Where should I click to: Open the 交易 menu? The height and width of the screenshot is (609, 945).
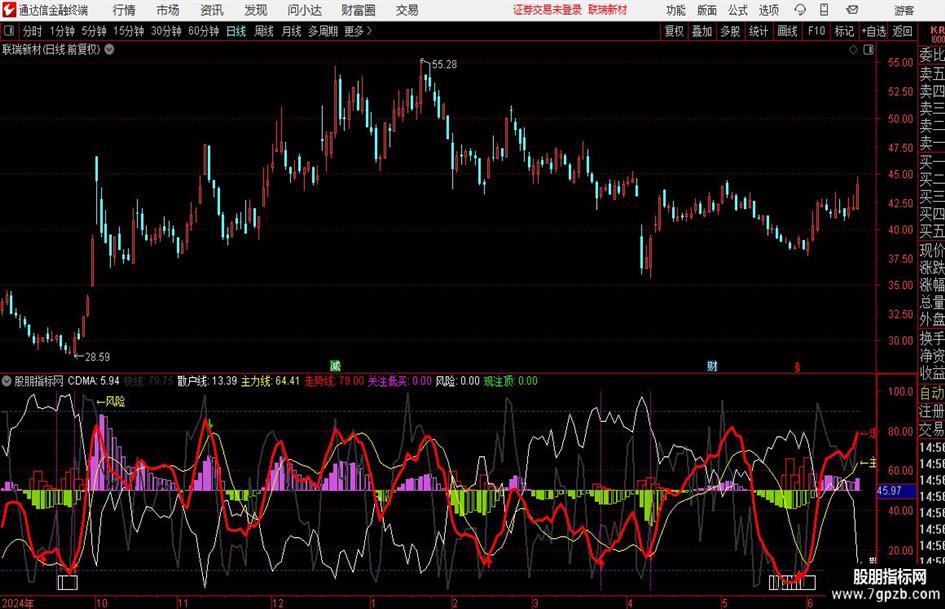pyautogui.click(x=407, y=10)
